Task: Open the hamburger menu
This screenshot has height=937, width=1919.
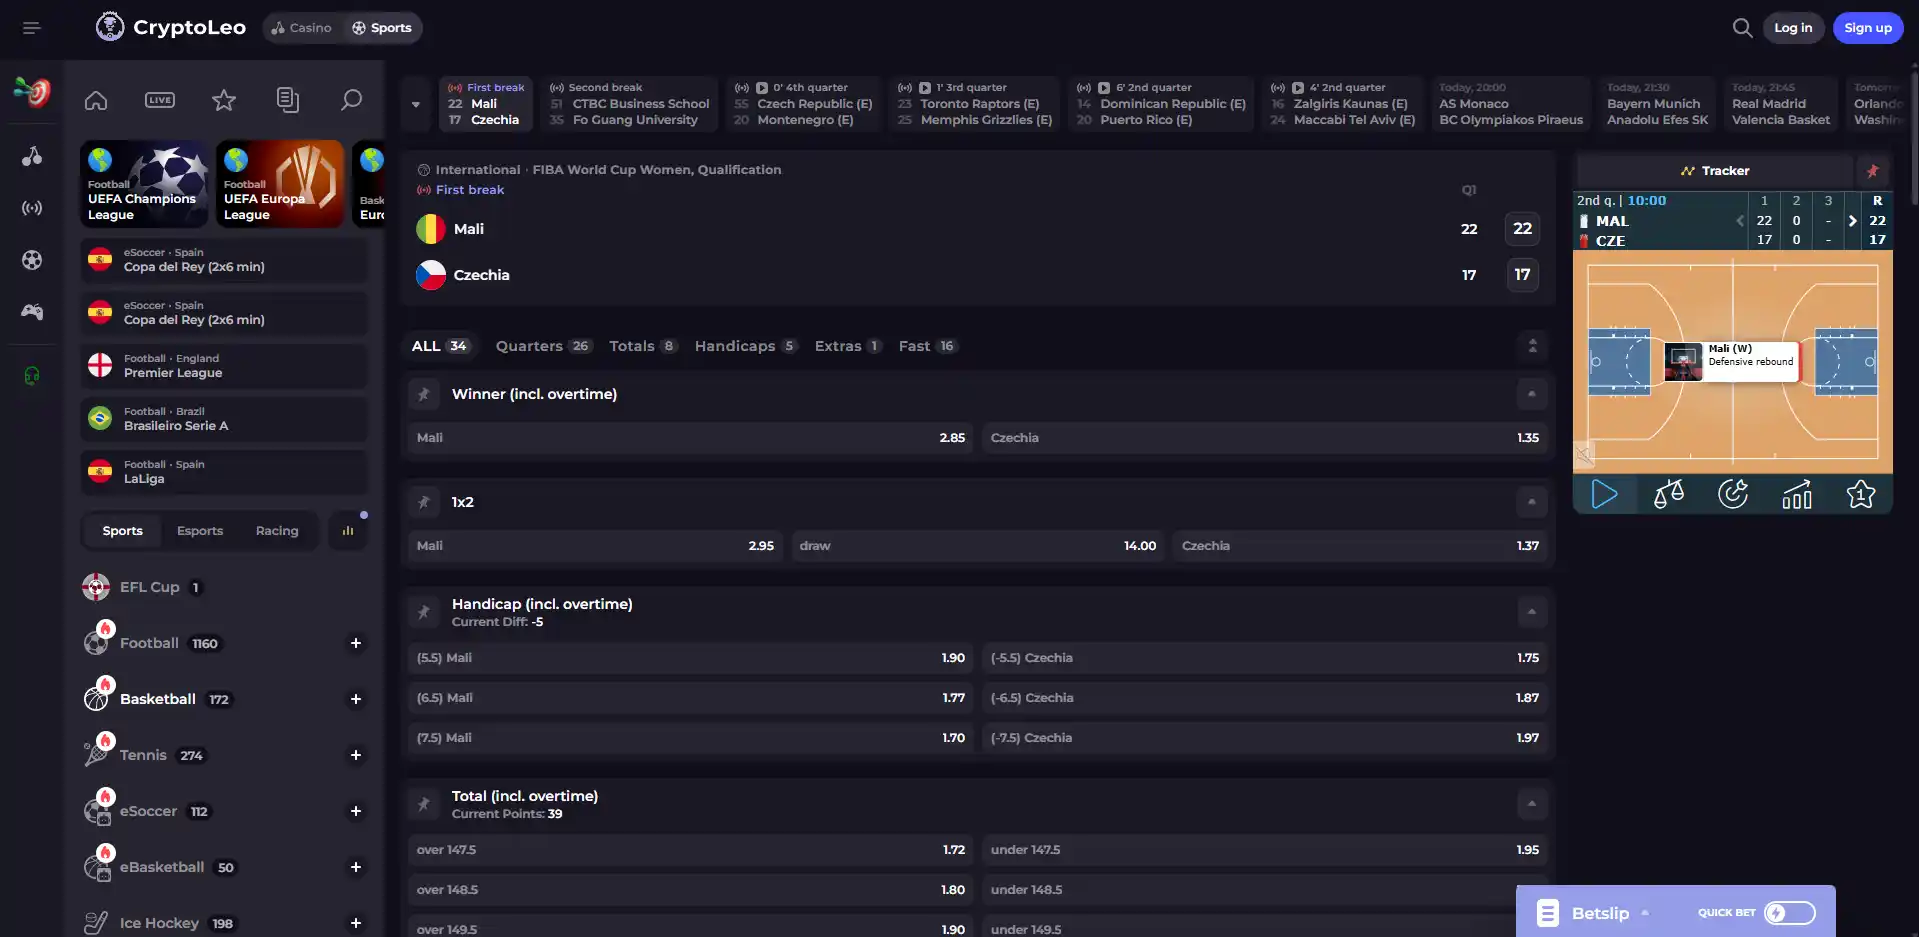Action: click(32, 28)
